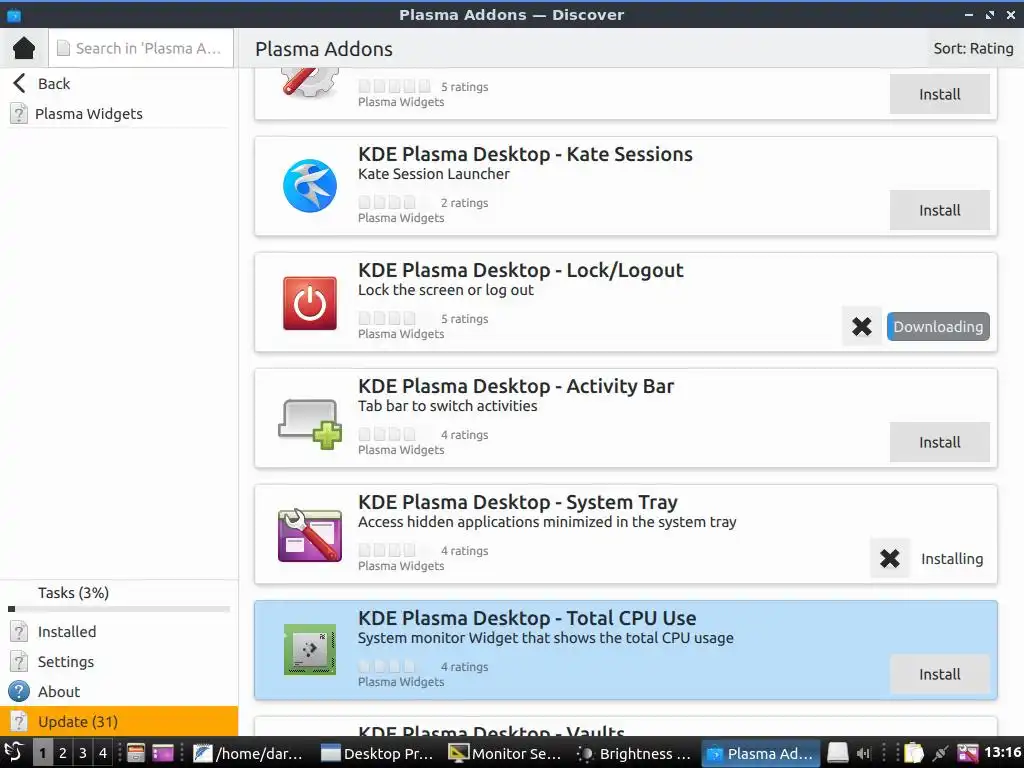Open the Settings section in sidebar
This screenshot has width=1024, height=768.
tap(119, 662)
